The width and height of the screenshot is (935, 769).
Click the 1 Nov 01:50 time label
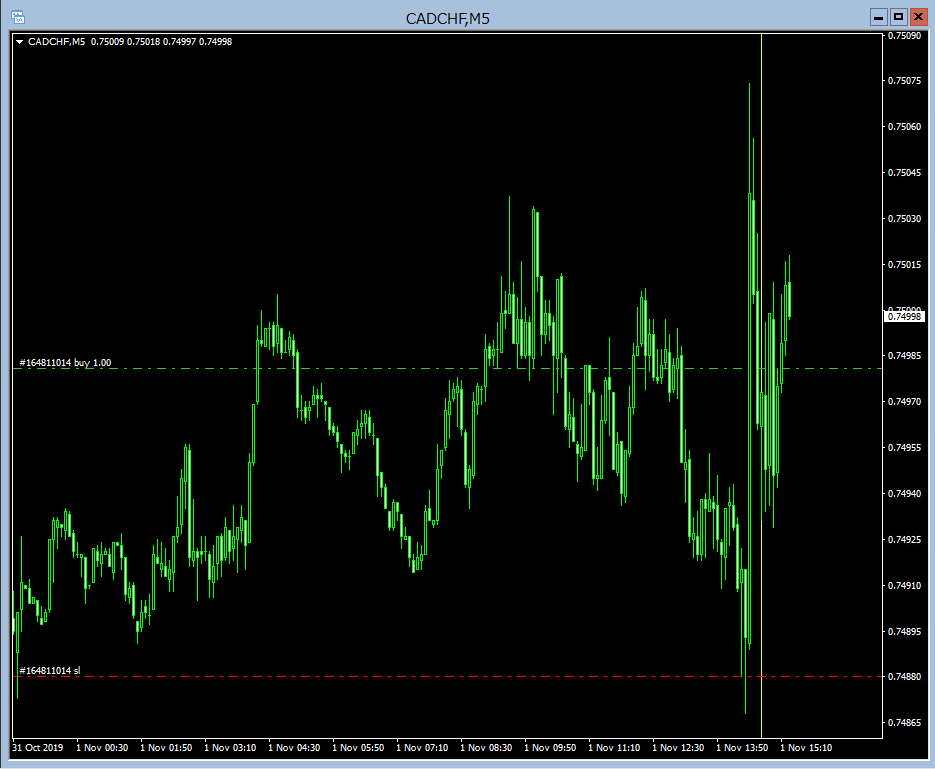tap(166, 748)
